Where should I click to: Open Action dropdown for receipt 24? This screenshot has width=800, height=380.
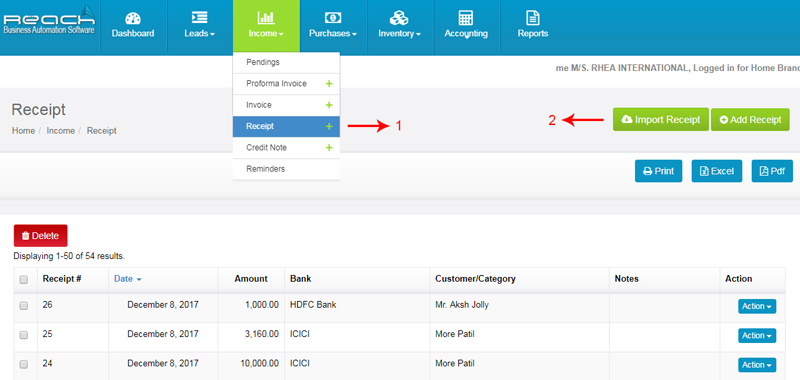[757, 365]
